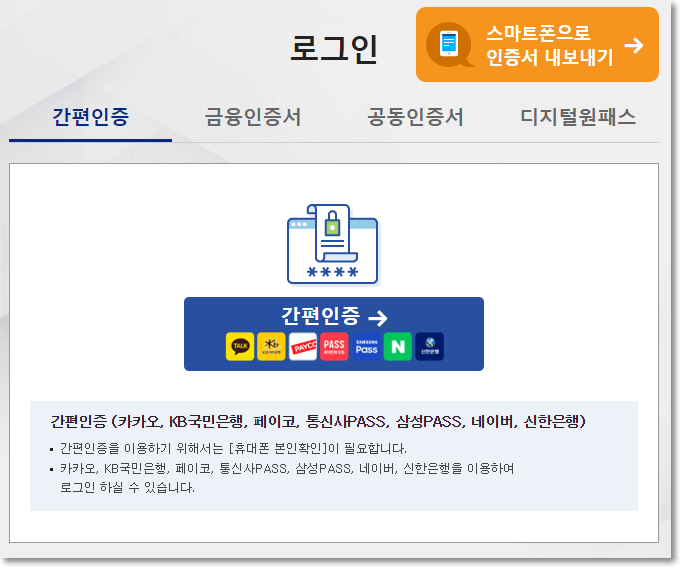
Task: Select the Samsung Pass icon
Action: [x=366, y=347]
